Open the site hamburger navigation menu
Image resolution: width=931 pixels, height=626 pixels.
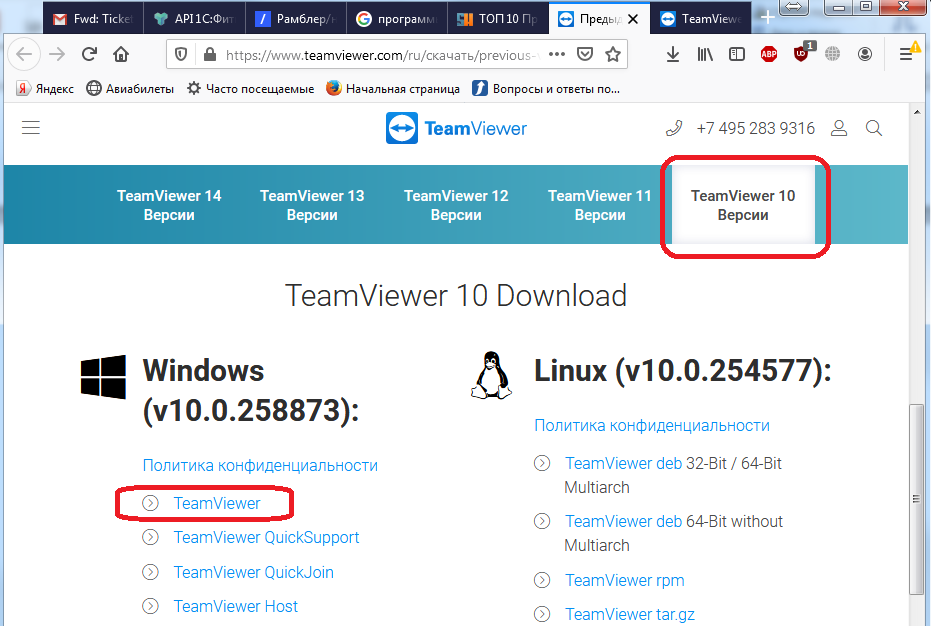click(31, 128)
